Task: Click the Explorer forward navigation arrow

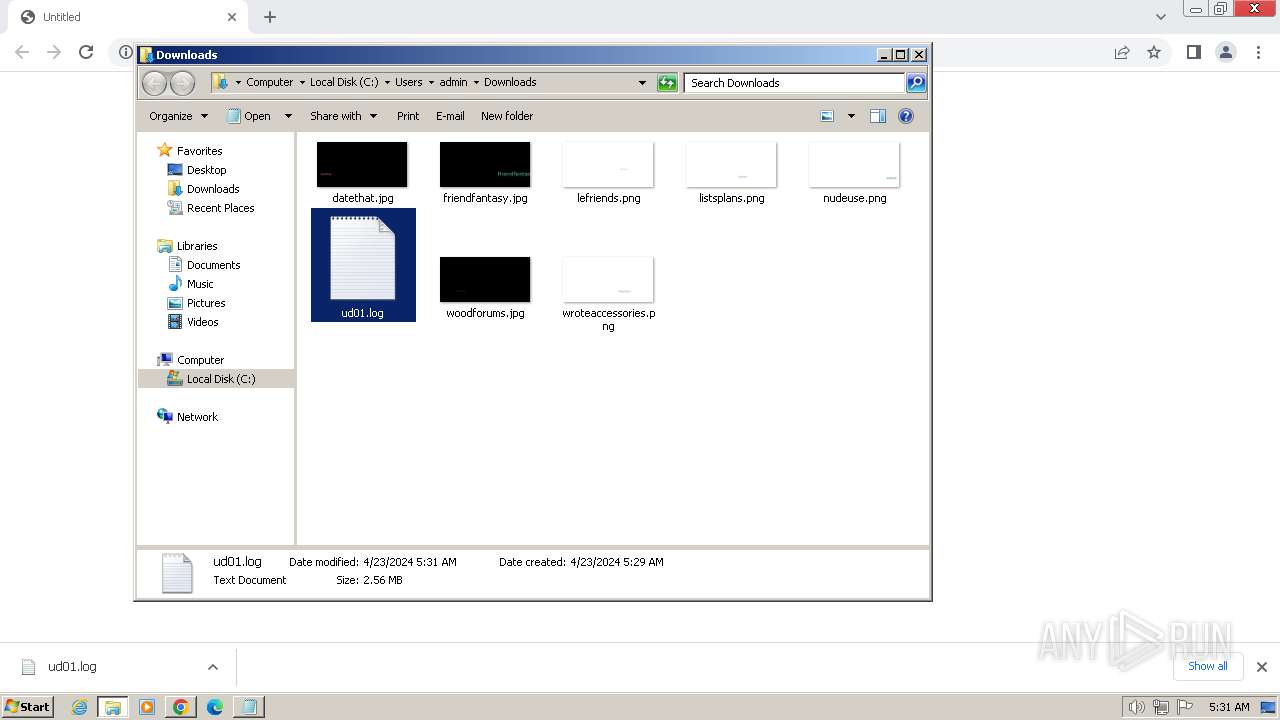Action: click(182, 83)
